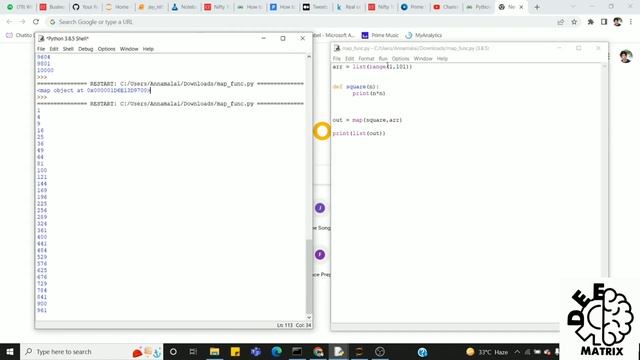Click Python Shell vertical scrollbar thumb
The width and height of the screenshot is (640, 360).
point(309,277)
